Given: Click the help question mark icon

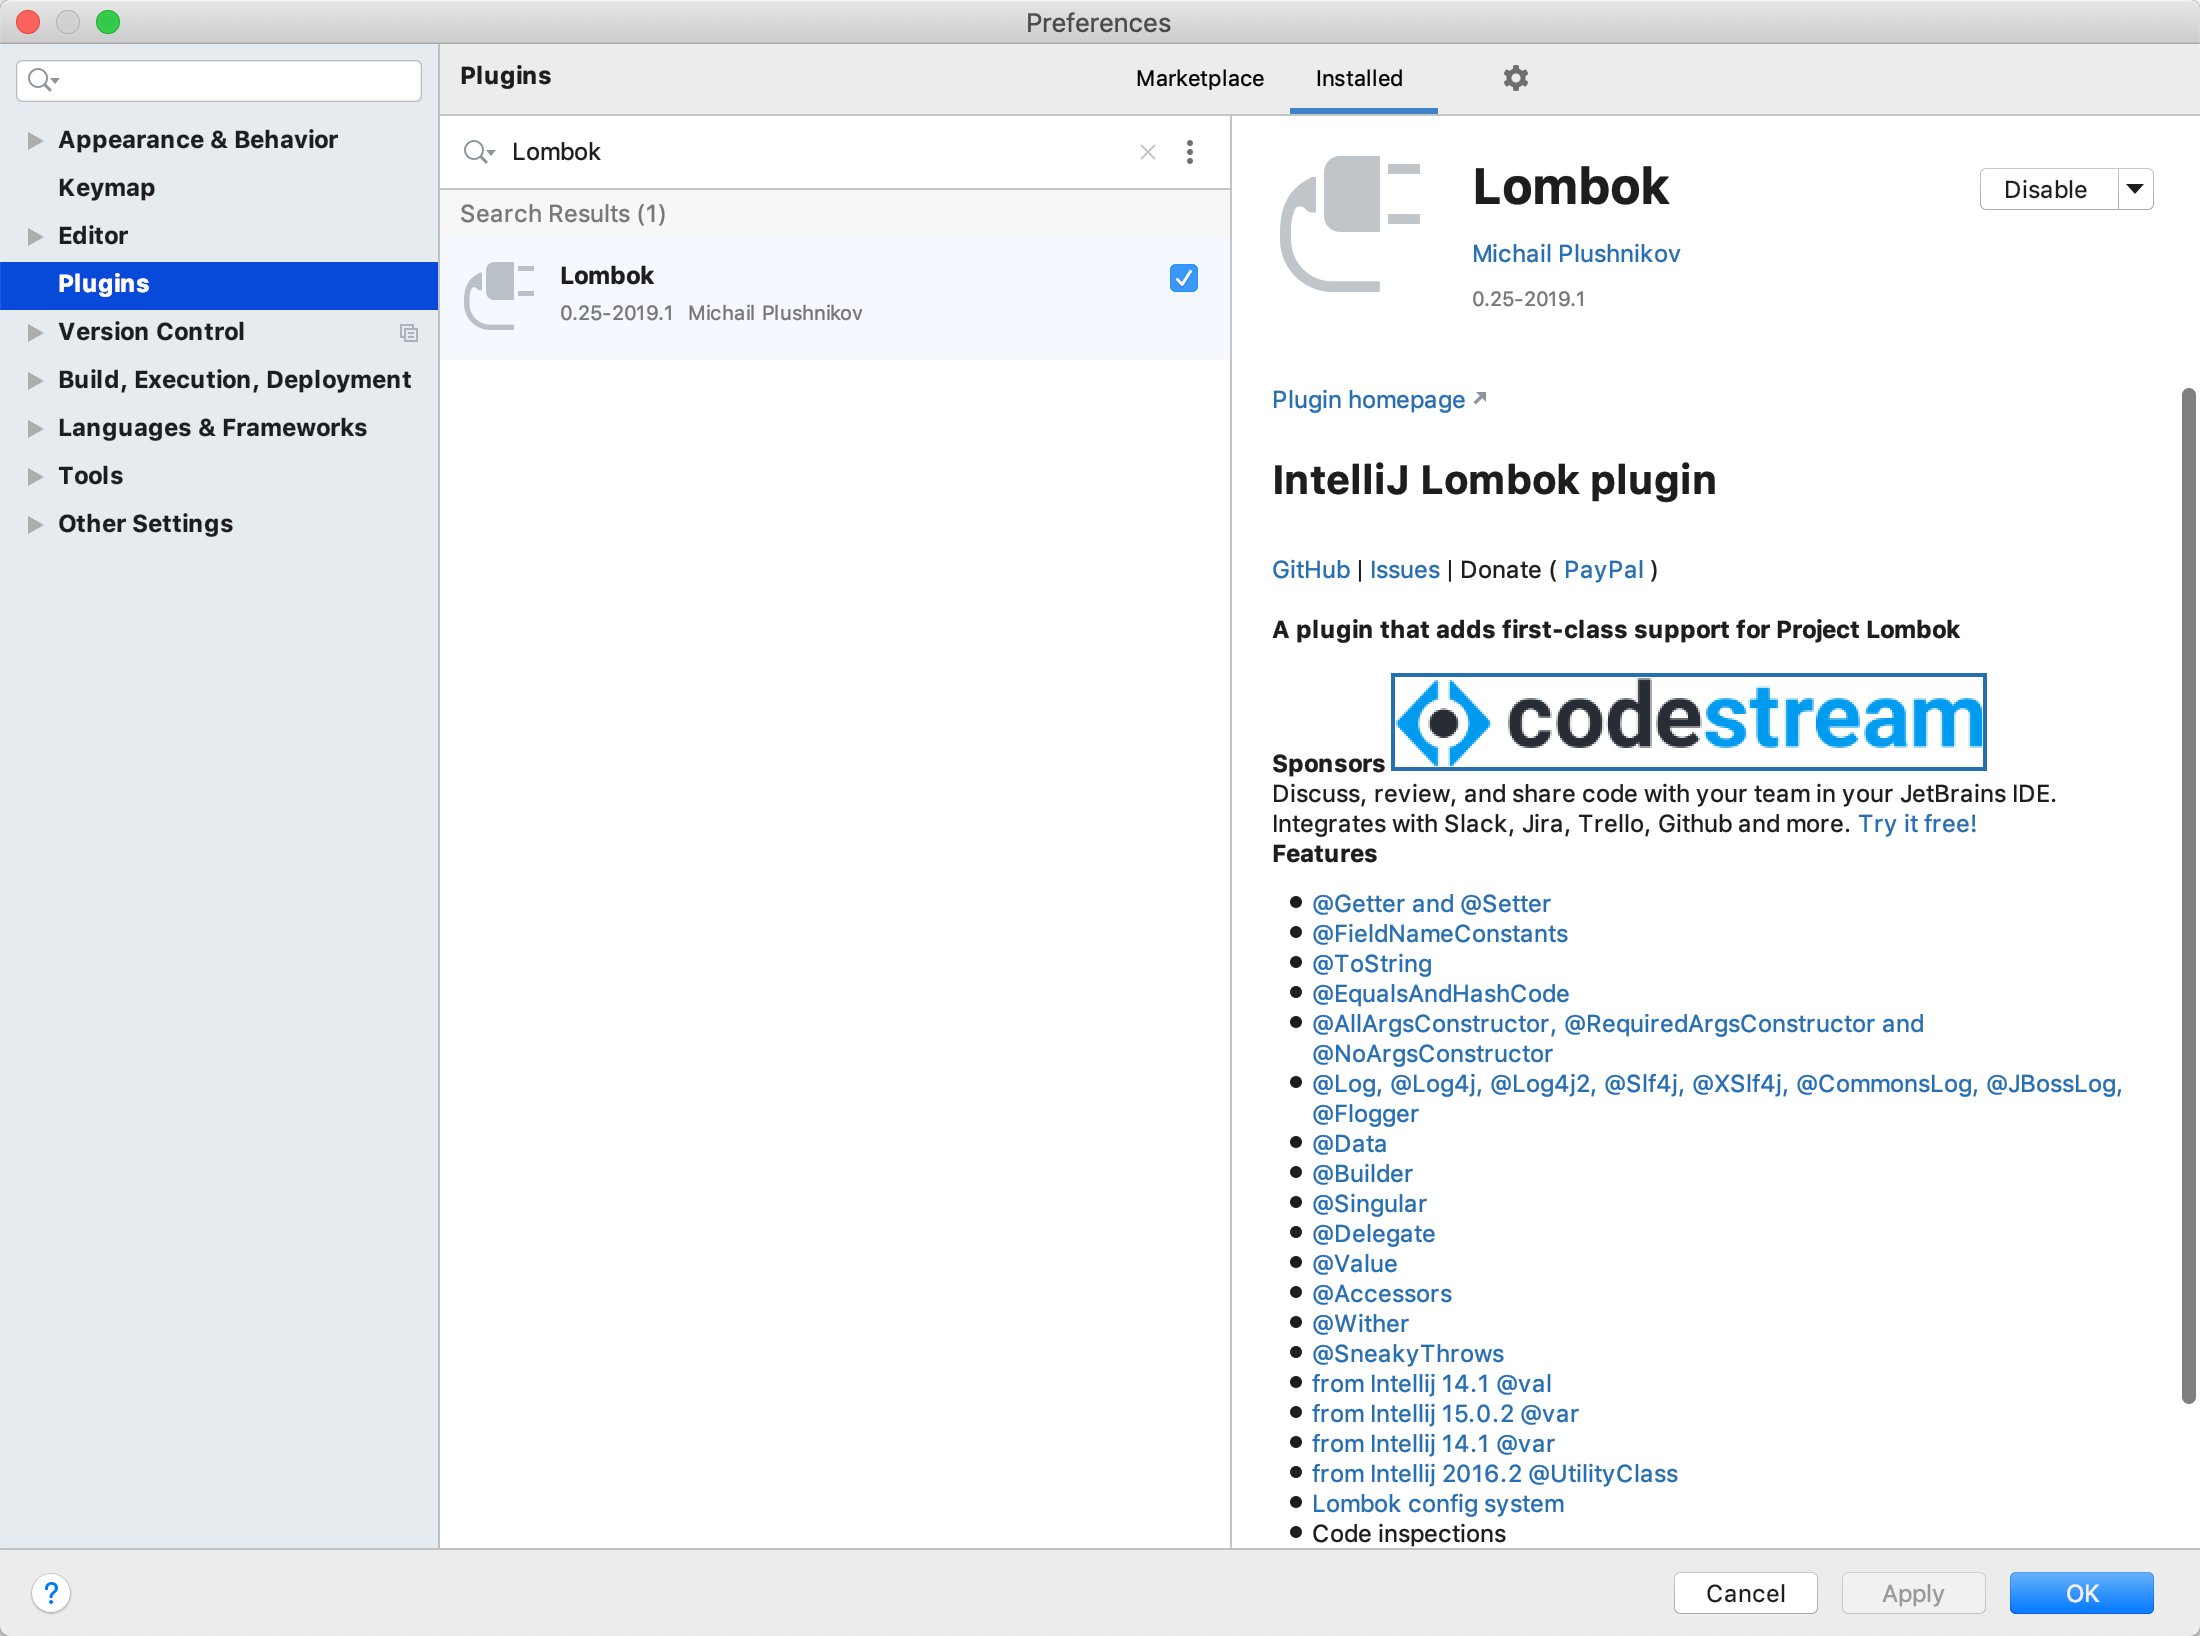Looking at the screenshot, I should pyautogui.click(x=52, y=1593).
